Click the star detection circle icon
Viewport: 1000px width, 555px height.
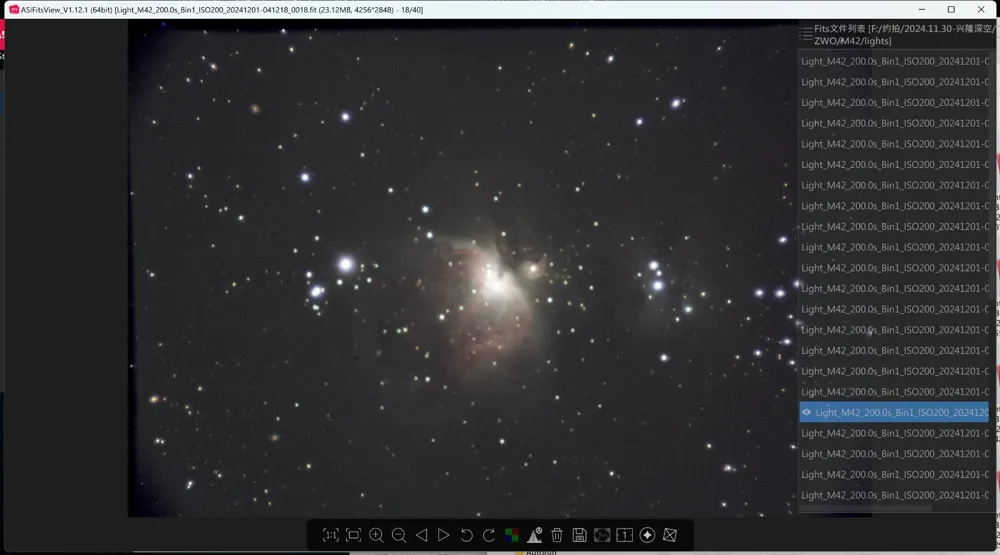pyautogui.click(x=647, y=535)
